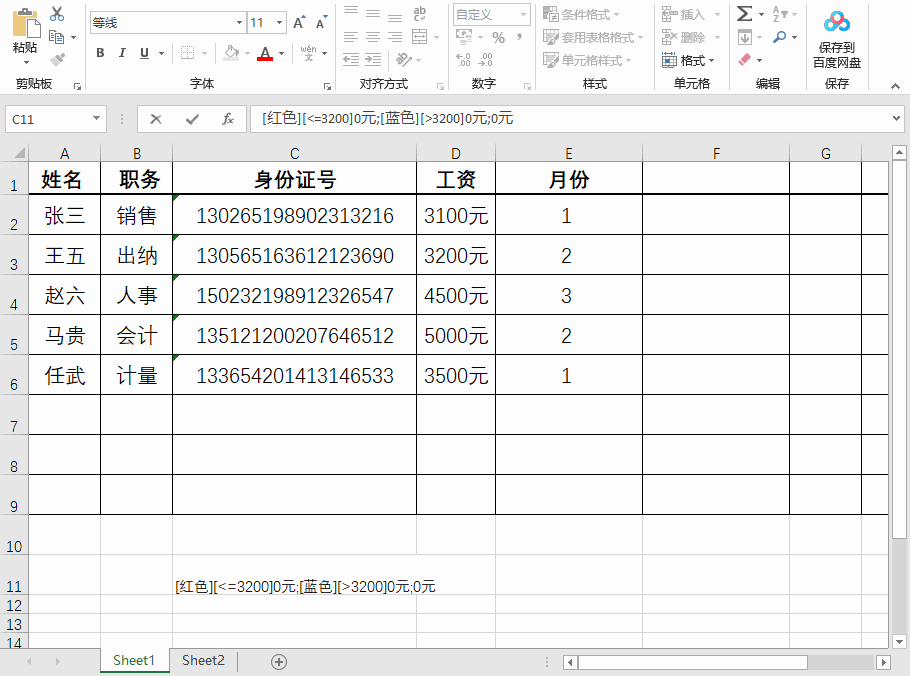Image resolution: width=910 pixels, height=676 pixels.
Task: Click the Find magnifier icon
Action: 780,37
